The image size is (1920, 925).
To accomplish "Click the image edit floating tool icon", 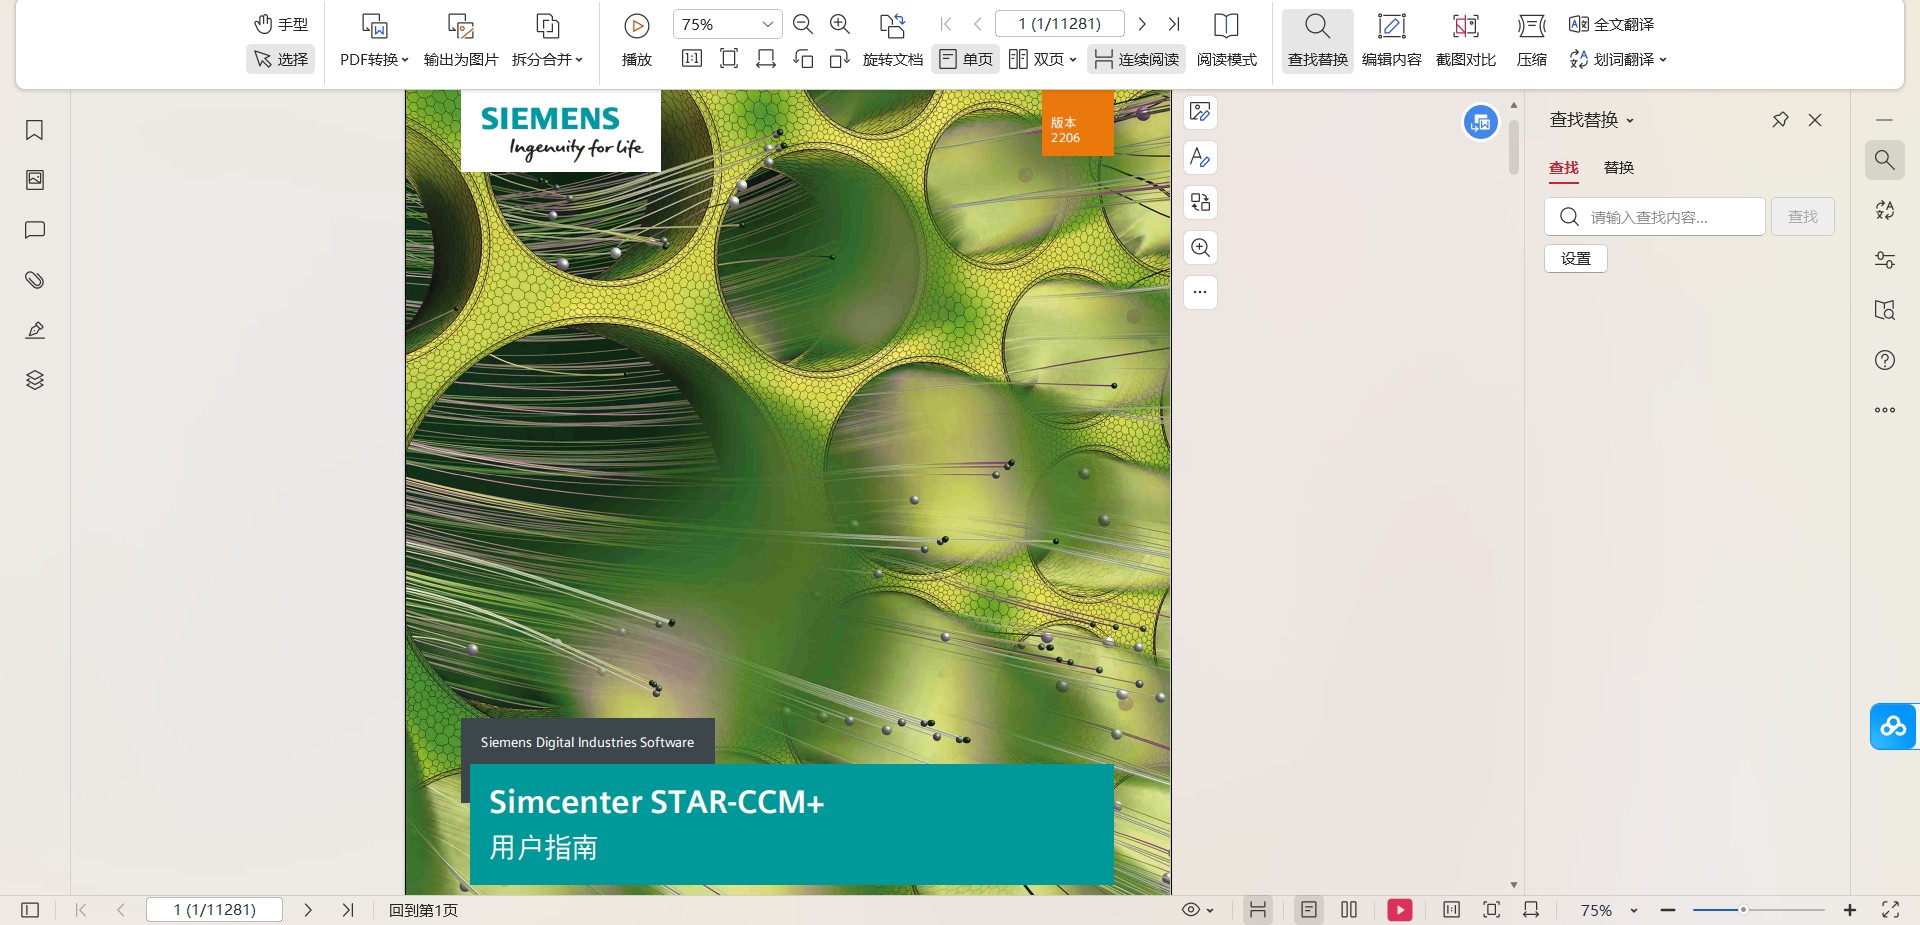I will click(x=1200, y=112).
